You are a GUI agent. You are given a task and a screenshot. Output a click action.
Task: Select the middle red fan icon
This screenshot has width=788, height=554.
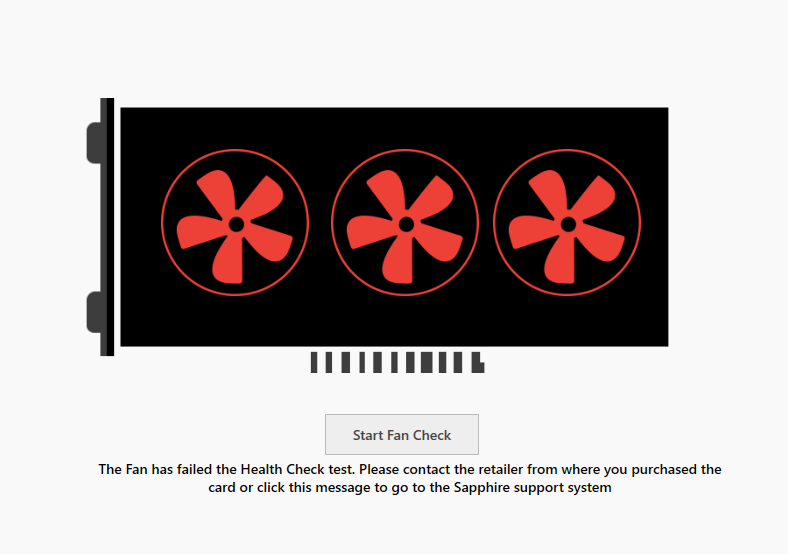[x=405, y=223]
